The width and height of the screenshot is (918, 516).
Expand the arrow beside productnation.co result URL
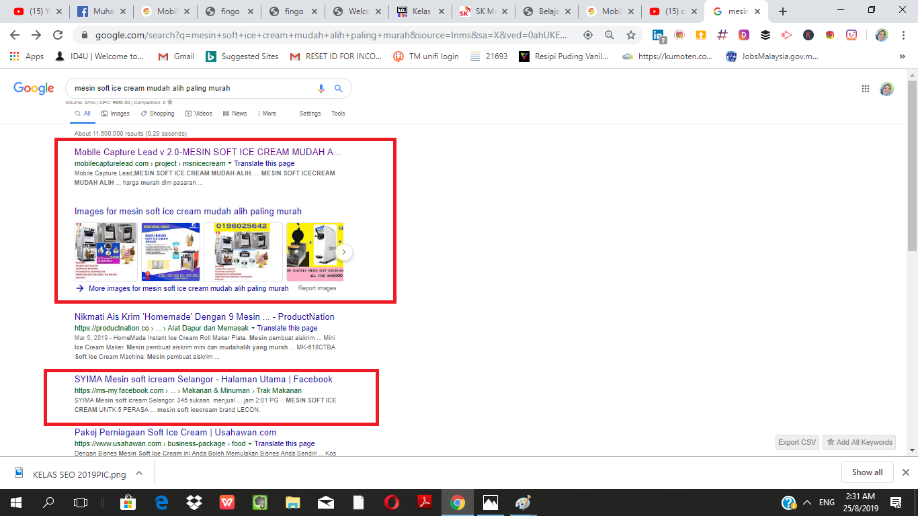pos(252,328)
